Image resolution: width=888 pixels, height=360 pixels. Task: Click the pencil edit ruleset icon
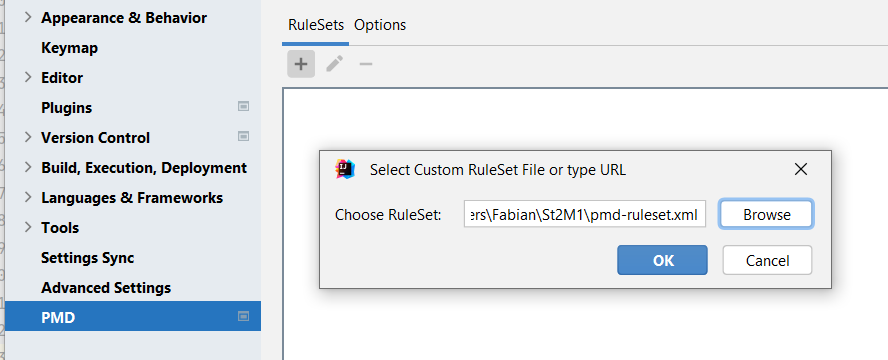tap(334, 64)
